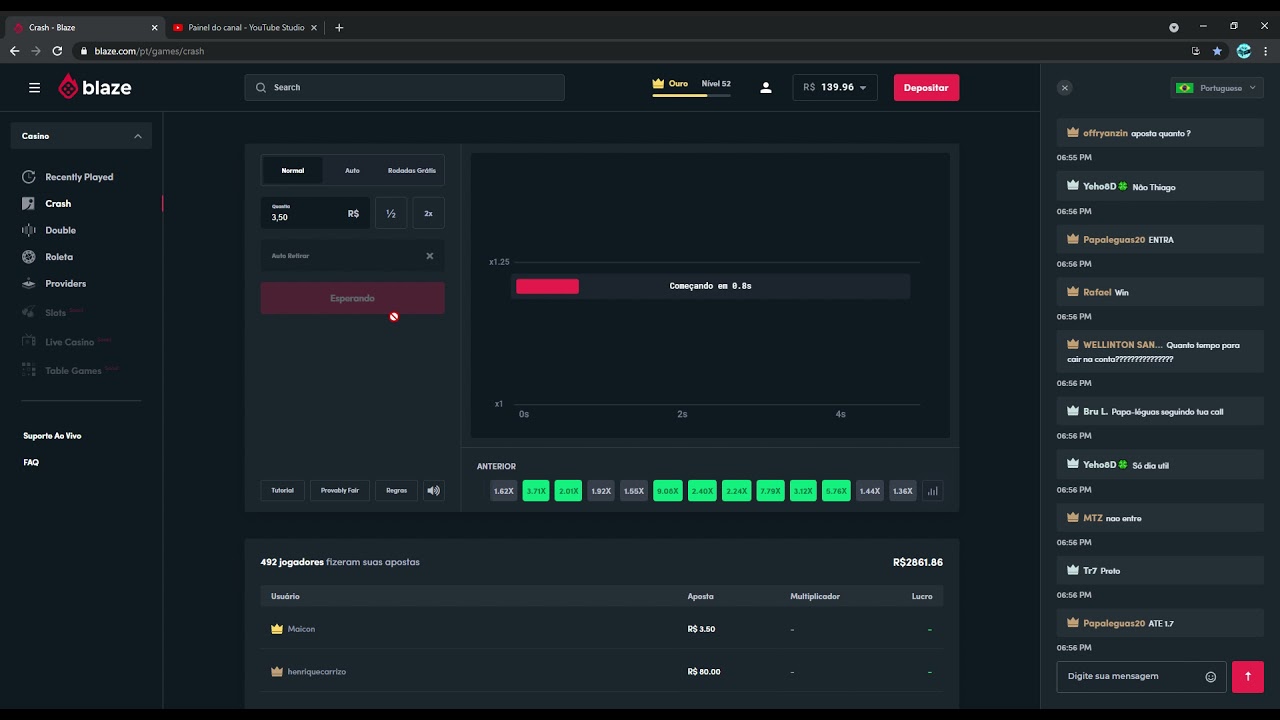Open Suporte Ao Vivo link
The image size is (1280, 720).
[x=52, y=436]
